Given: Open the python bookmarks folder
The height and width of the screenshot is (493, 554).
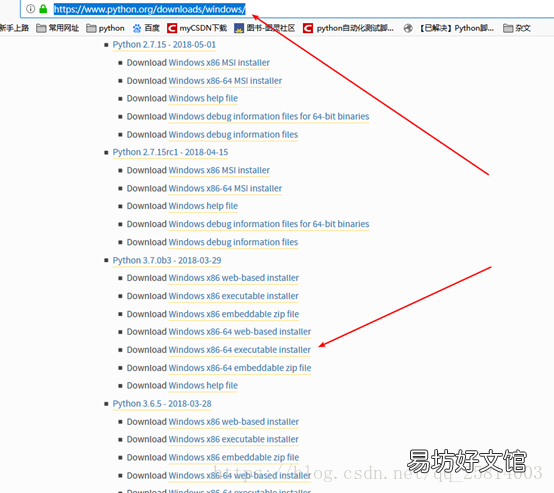Looking at the screenshot, I should pos(105,28).
